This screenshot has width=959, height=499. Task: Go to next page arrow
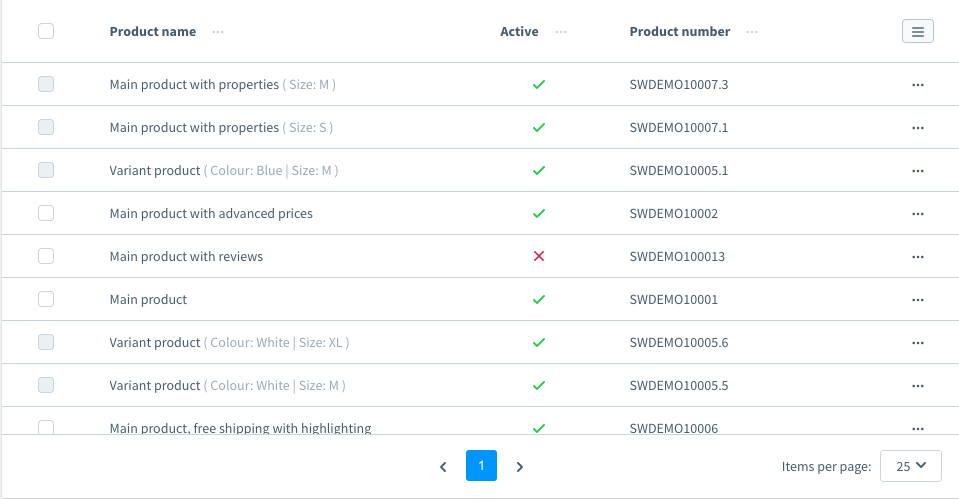[519, 467]
